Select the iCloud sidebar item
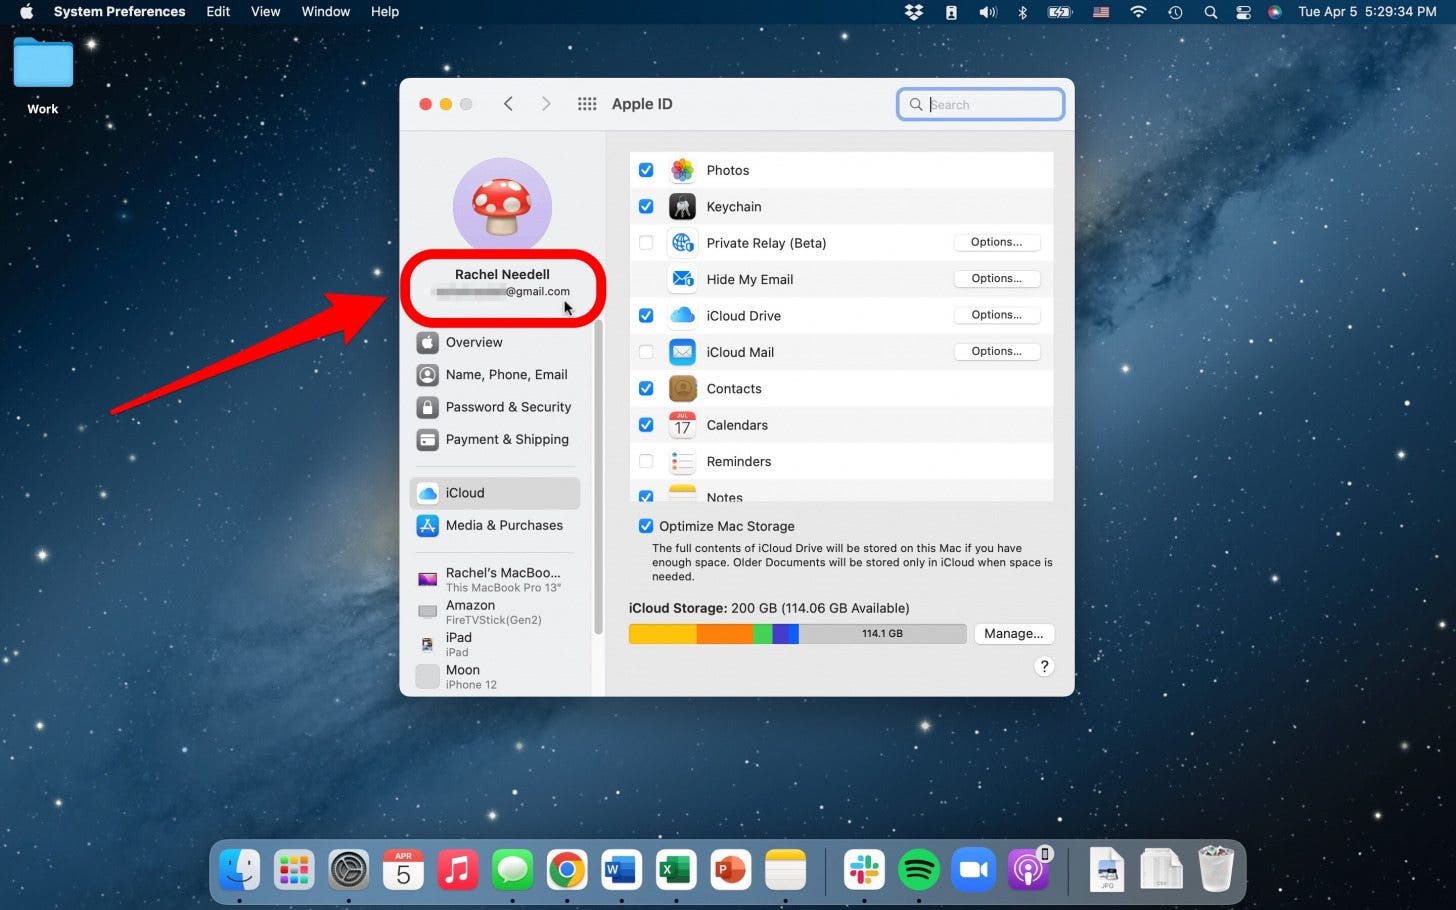 pyautogui.click(x=465, y=492)
